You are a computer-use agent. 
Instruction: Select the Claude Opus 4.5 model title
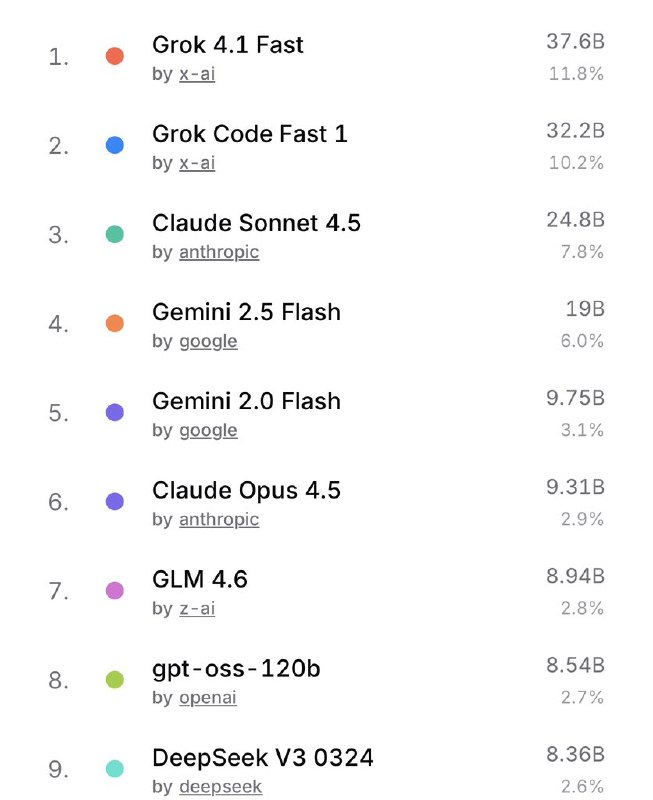246,490
